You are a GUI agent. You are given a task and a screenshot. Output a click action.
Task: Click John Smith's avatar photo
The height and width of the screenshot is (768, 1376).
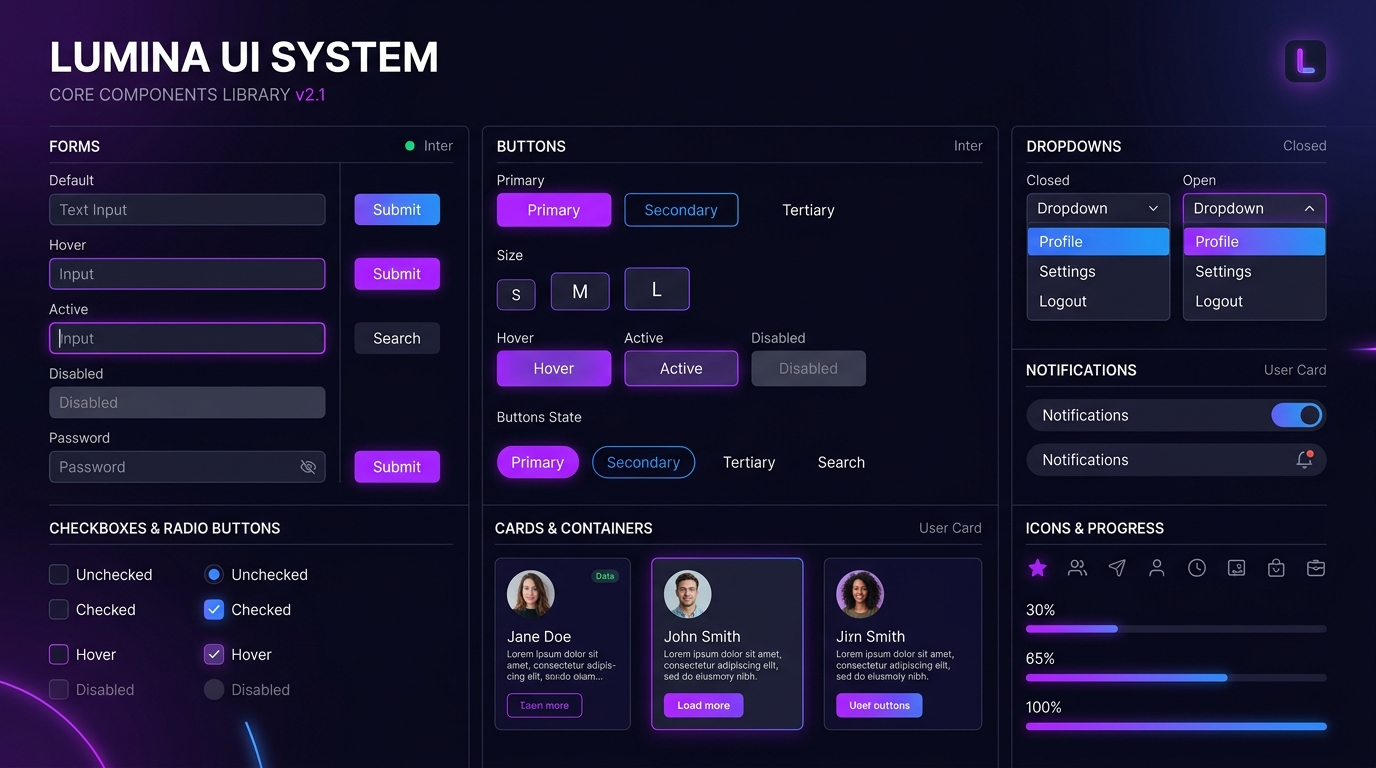coord(688,594)
